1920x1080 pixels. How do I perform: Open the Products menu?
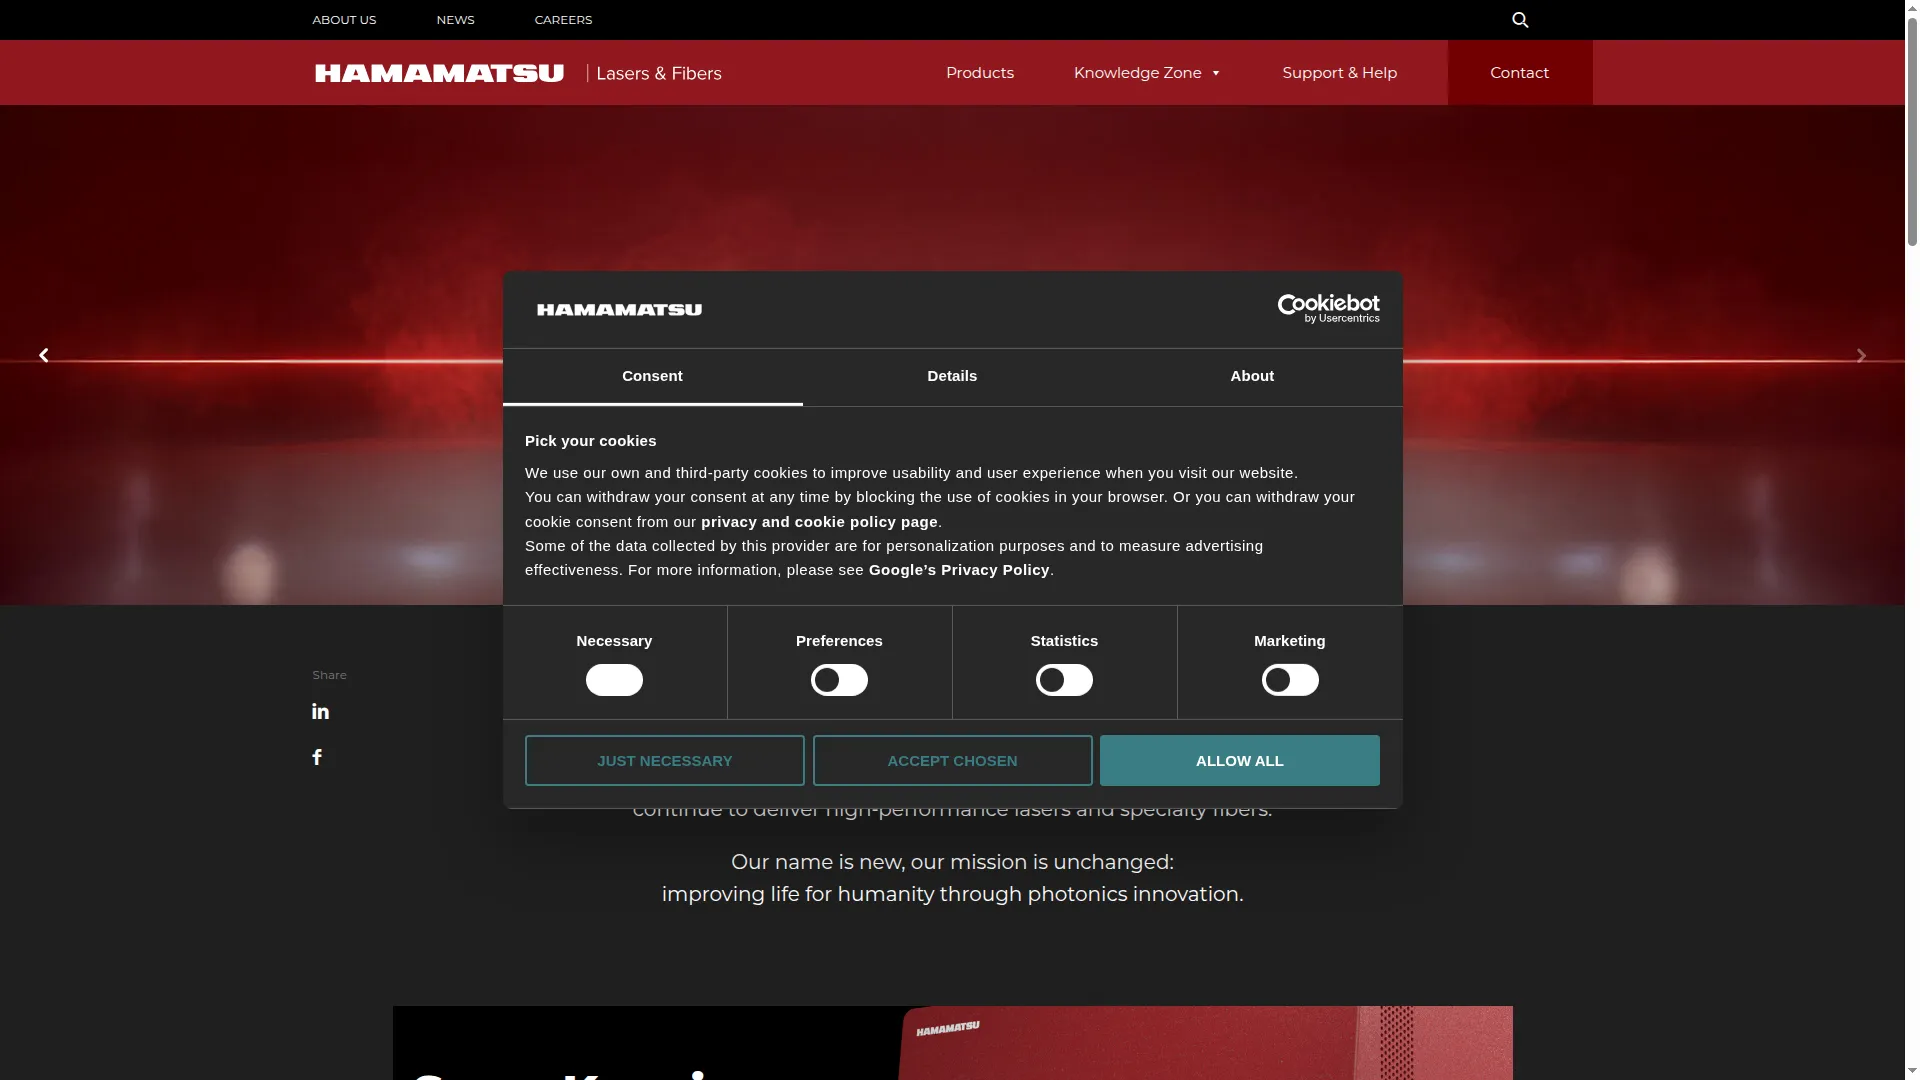pos(980,73)
